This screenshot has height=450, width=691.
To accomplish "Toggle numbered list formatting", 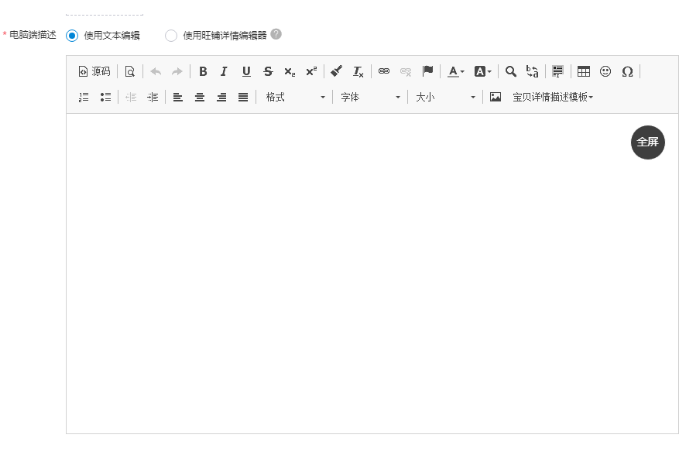I will click(84, 97).
